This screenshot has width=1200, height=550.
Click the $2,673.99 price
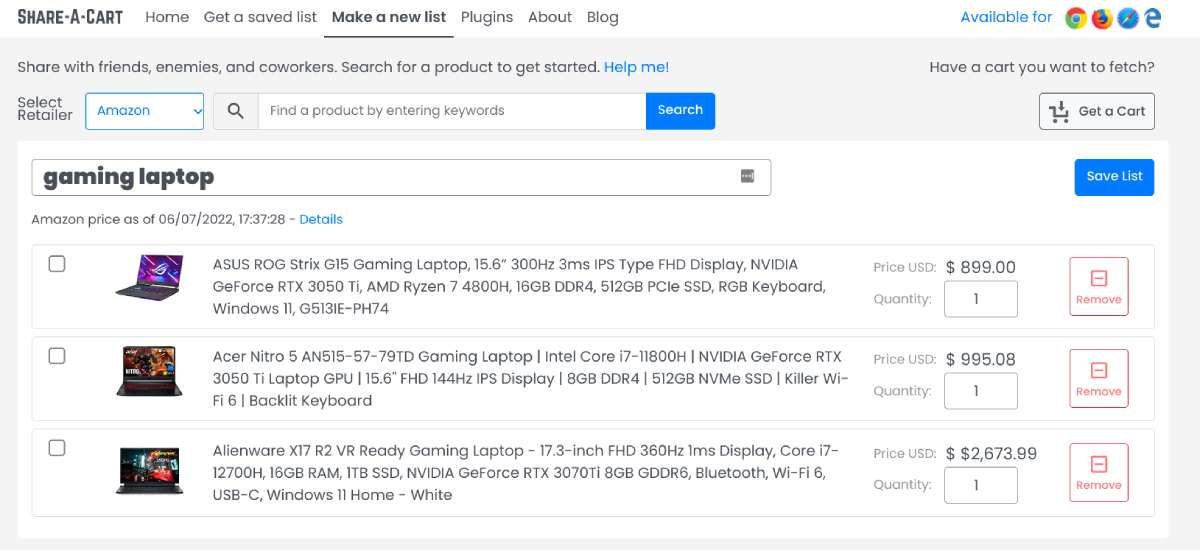pyautogui.click(x=991, y=453)
